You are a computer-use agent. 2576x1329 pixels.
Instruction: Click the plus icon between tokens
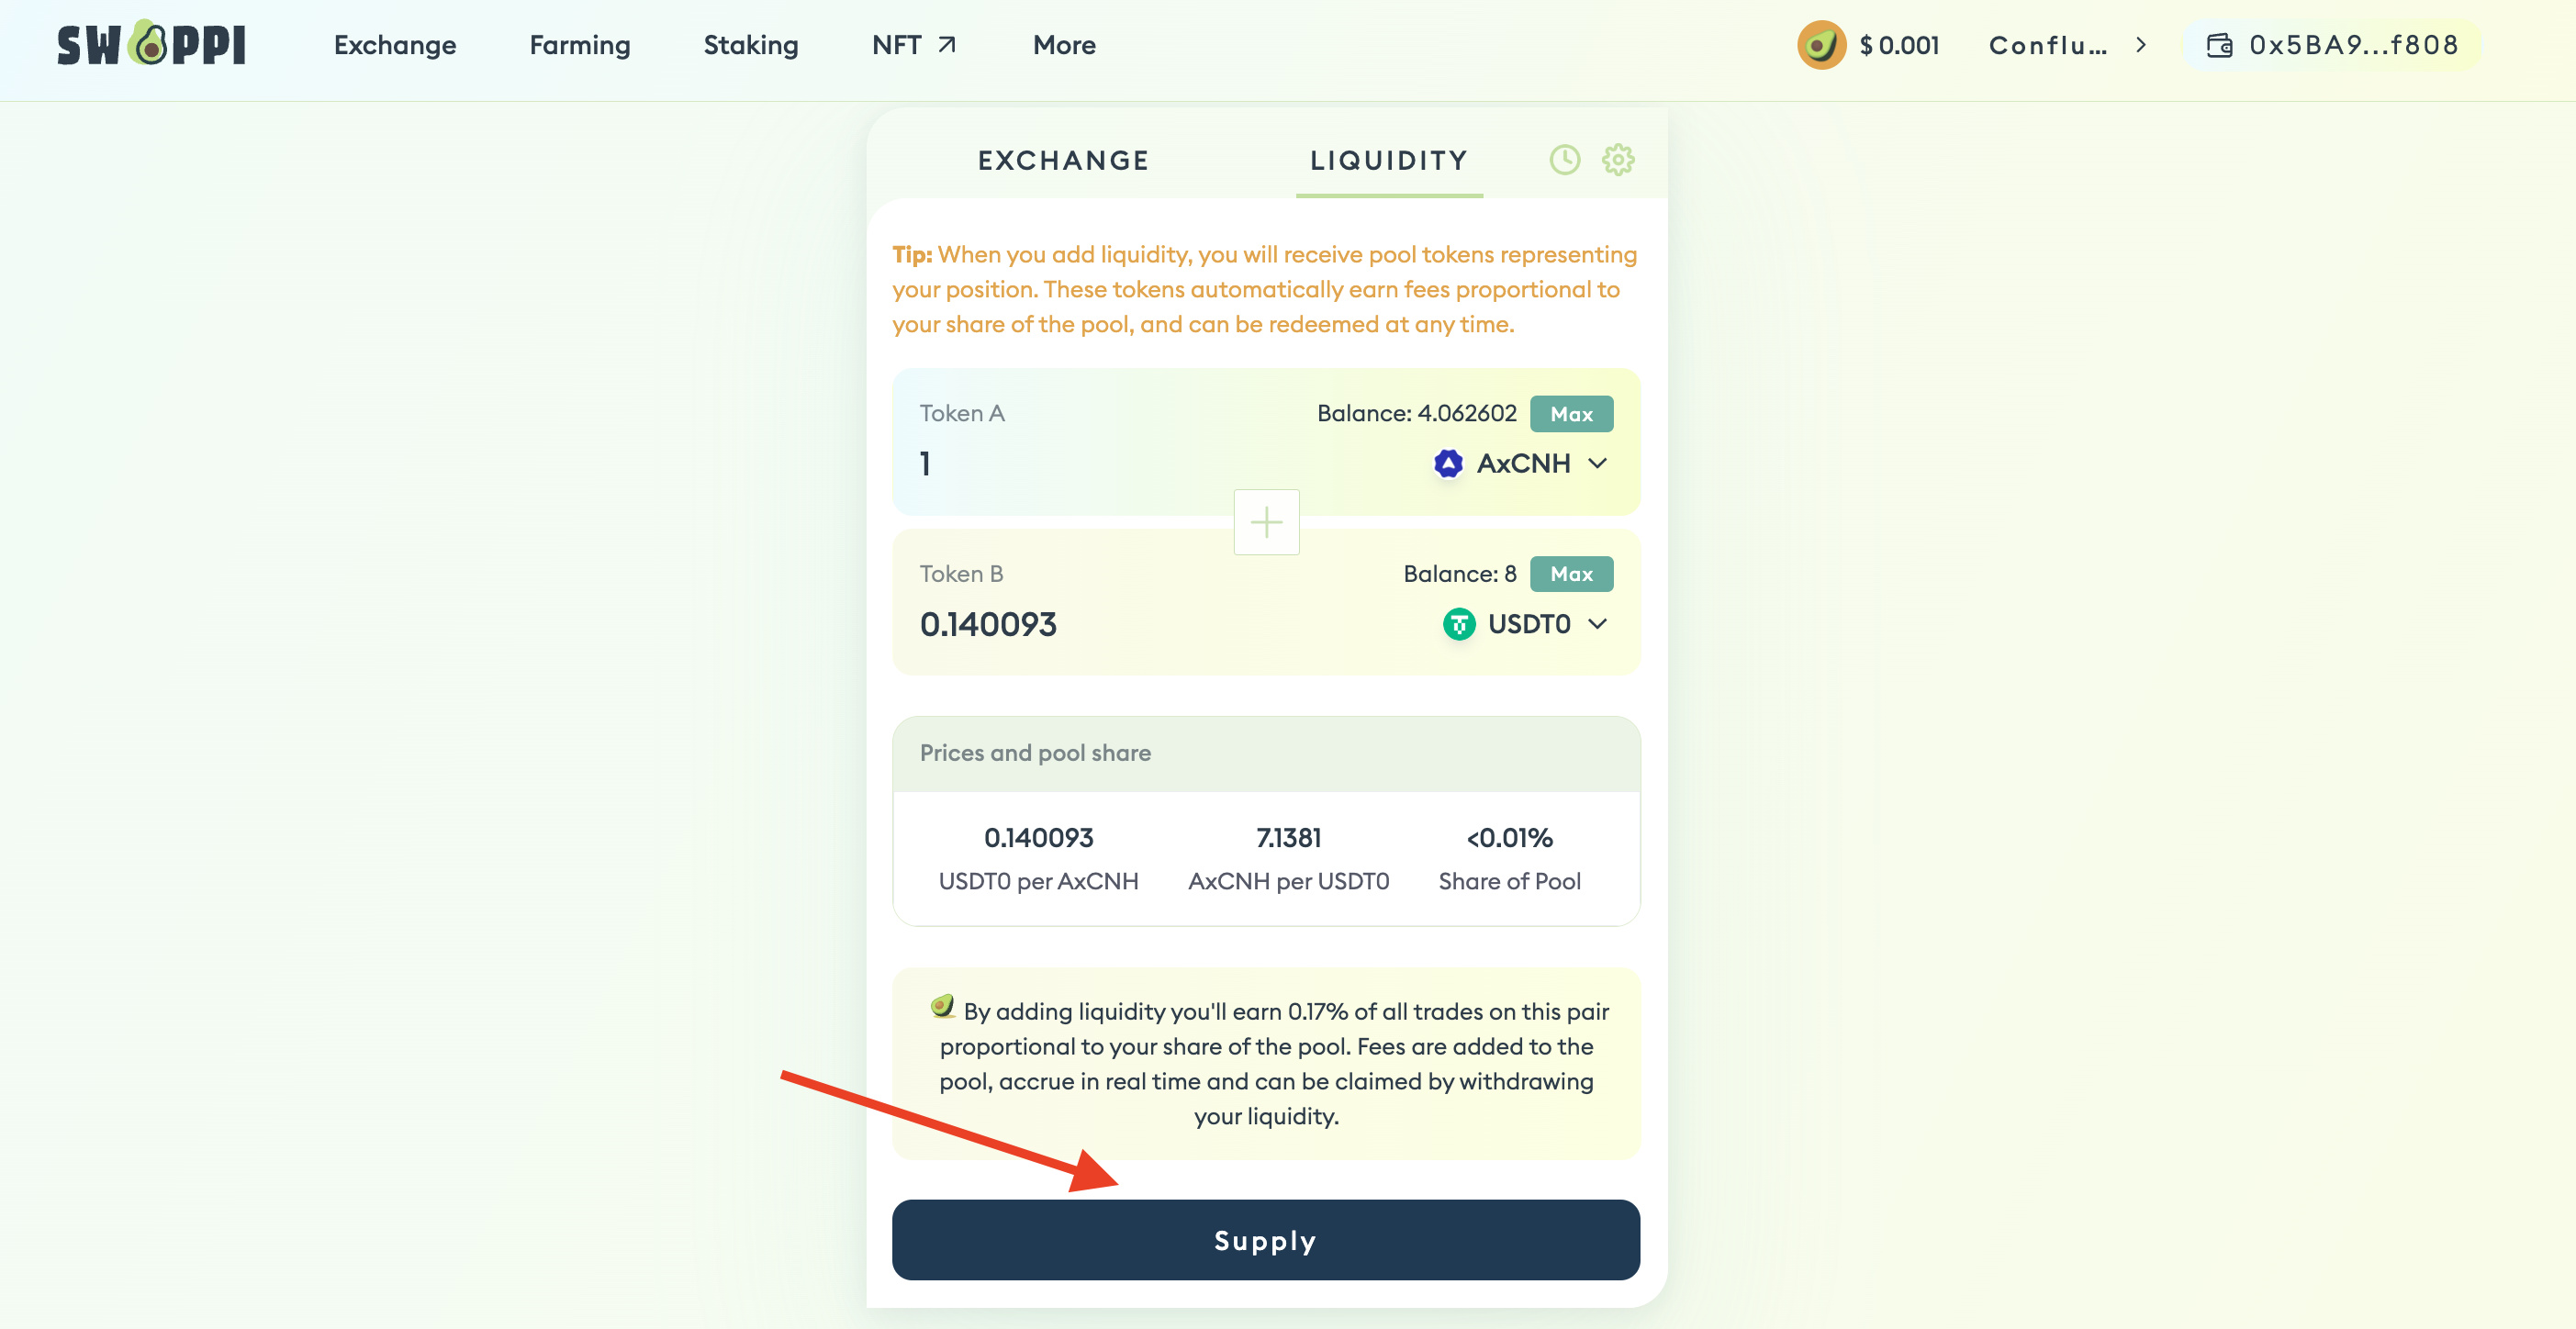click(1266, 522)
